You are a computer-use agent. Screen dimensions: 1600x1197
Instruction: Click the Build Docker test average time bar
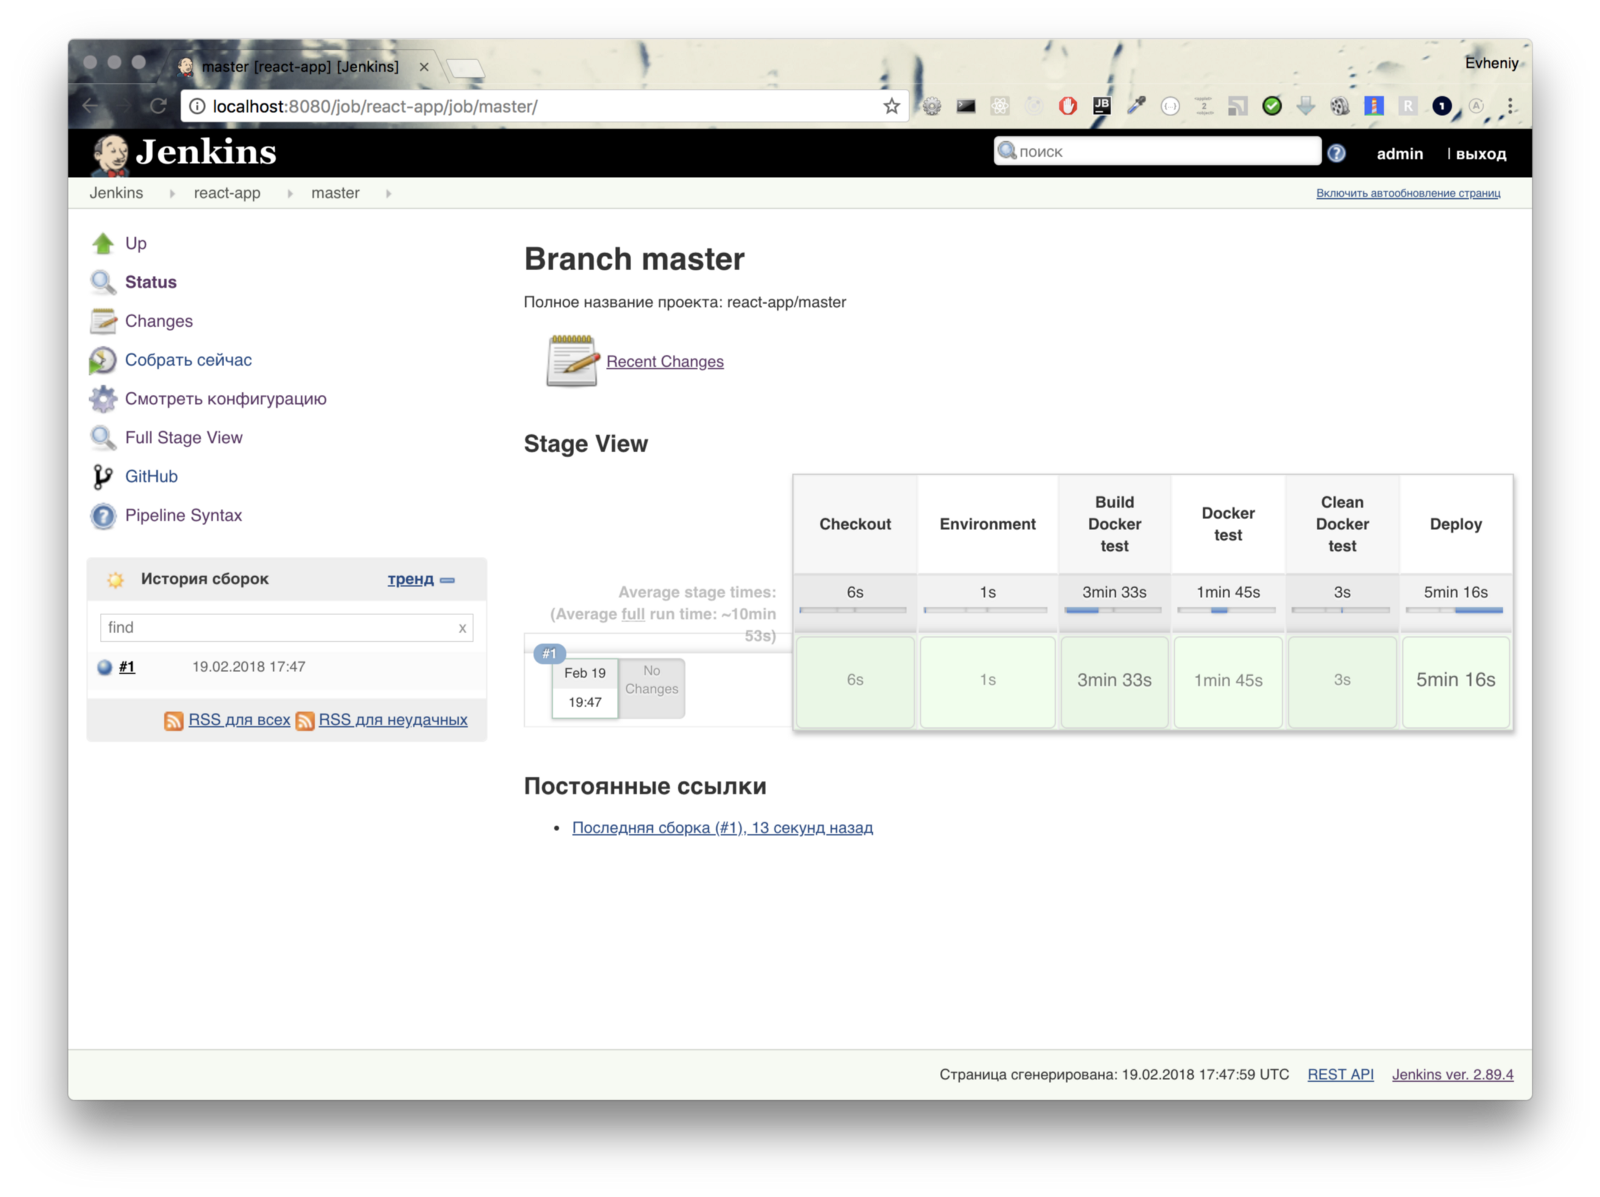pyautogui.click(x=1113, y=610)
